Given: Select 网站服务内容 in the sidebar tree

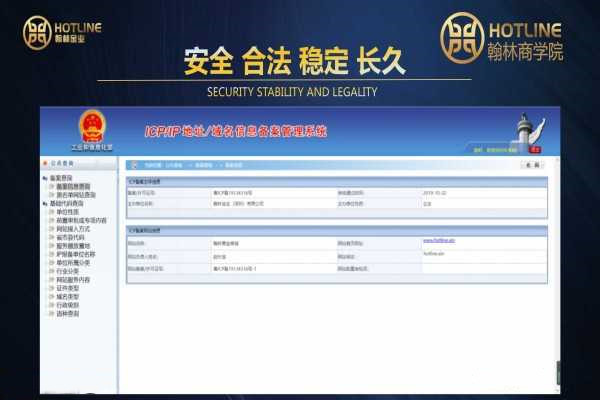Looking at the screenshot, I should pos(73,280).
